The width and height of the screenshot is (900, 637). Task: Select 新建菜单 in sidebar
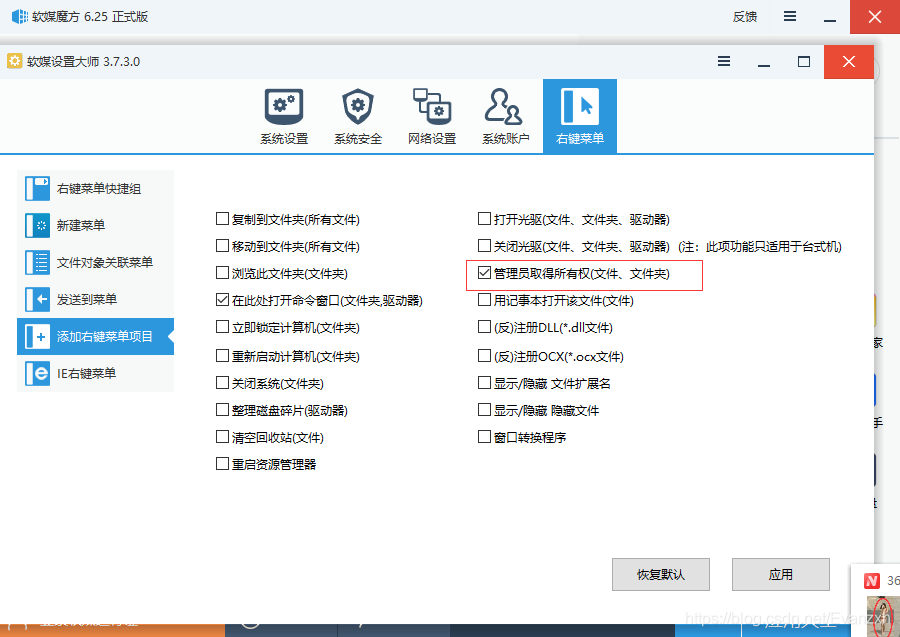pyautogui.click(x=95, y=226)
